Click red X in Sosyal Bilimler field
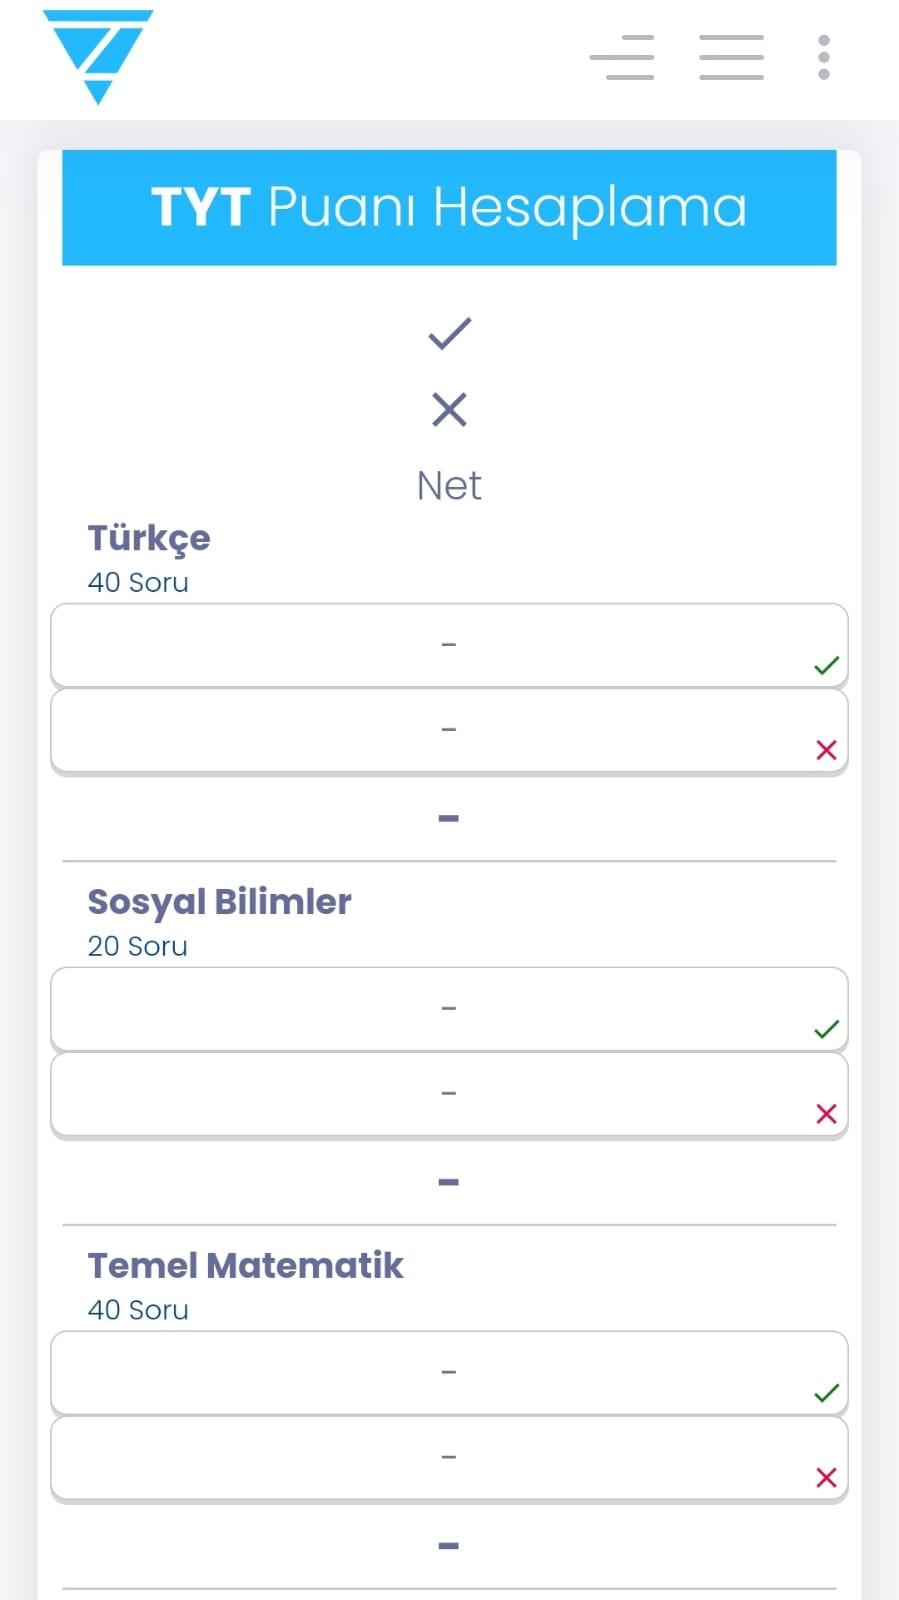This screenshot has width=899, height=1600. 826,1114
